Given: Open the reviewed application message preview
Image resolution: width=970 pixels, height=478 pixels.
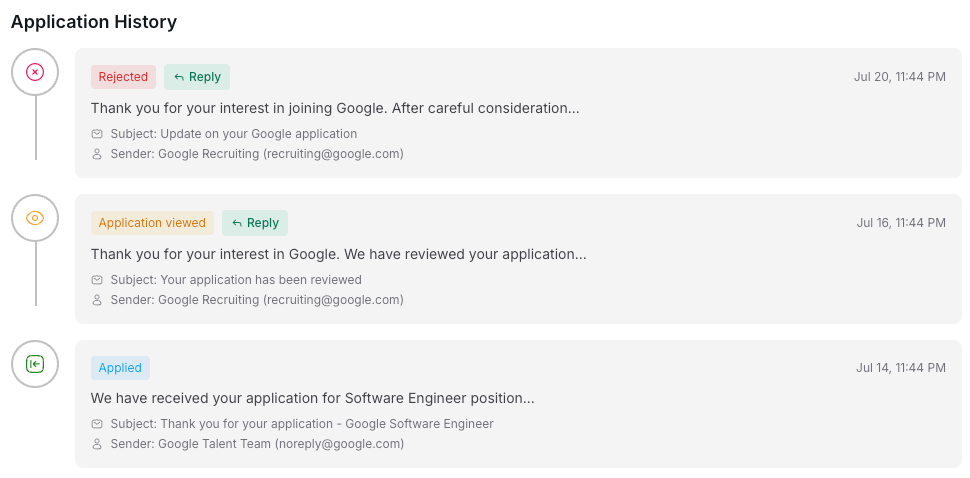Looking at the screenshot, I should 338,254.
